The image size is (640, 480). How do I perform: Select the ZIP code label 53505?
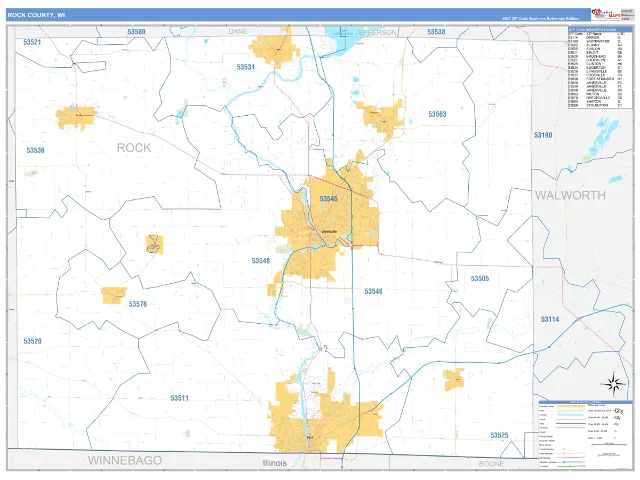480,278
